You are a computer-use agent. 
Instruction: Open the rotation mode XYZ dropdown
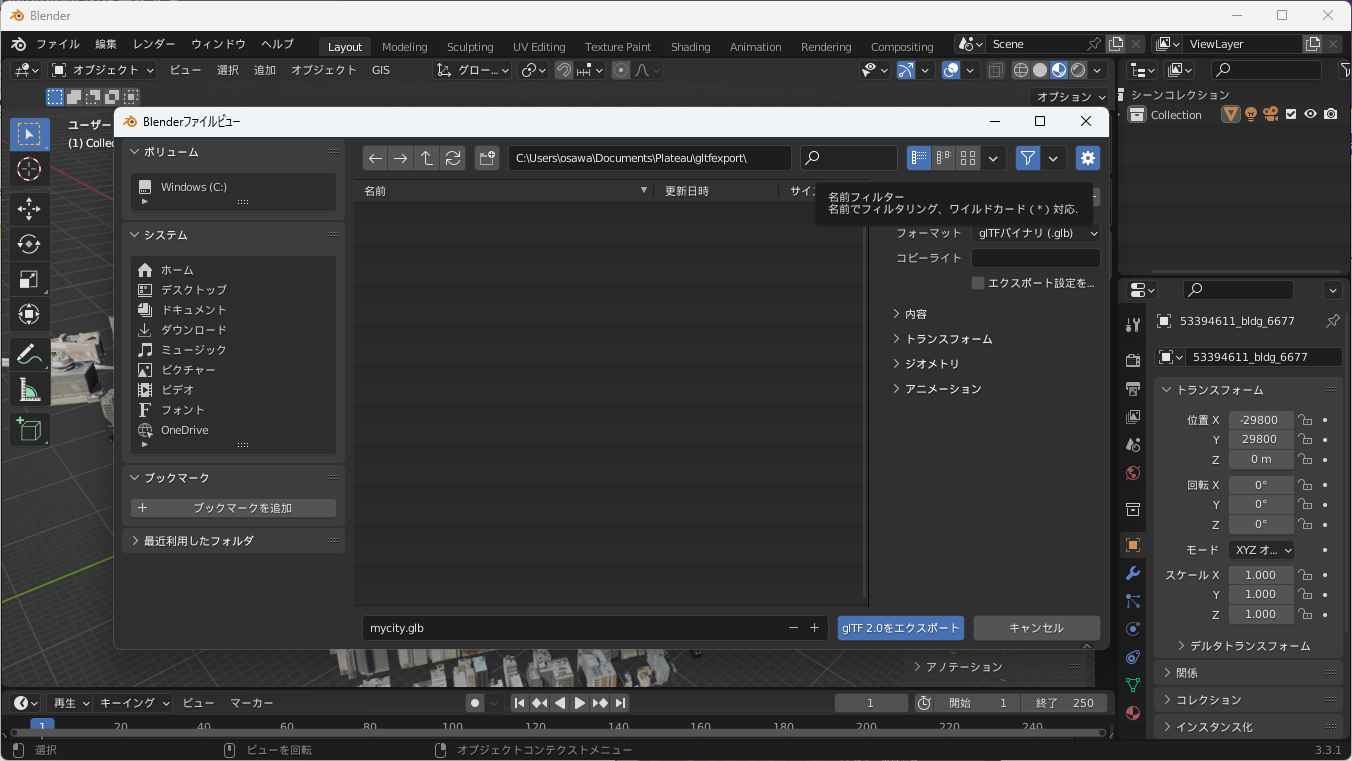[1261, 550]
